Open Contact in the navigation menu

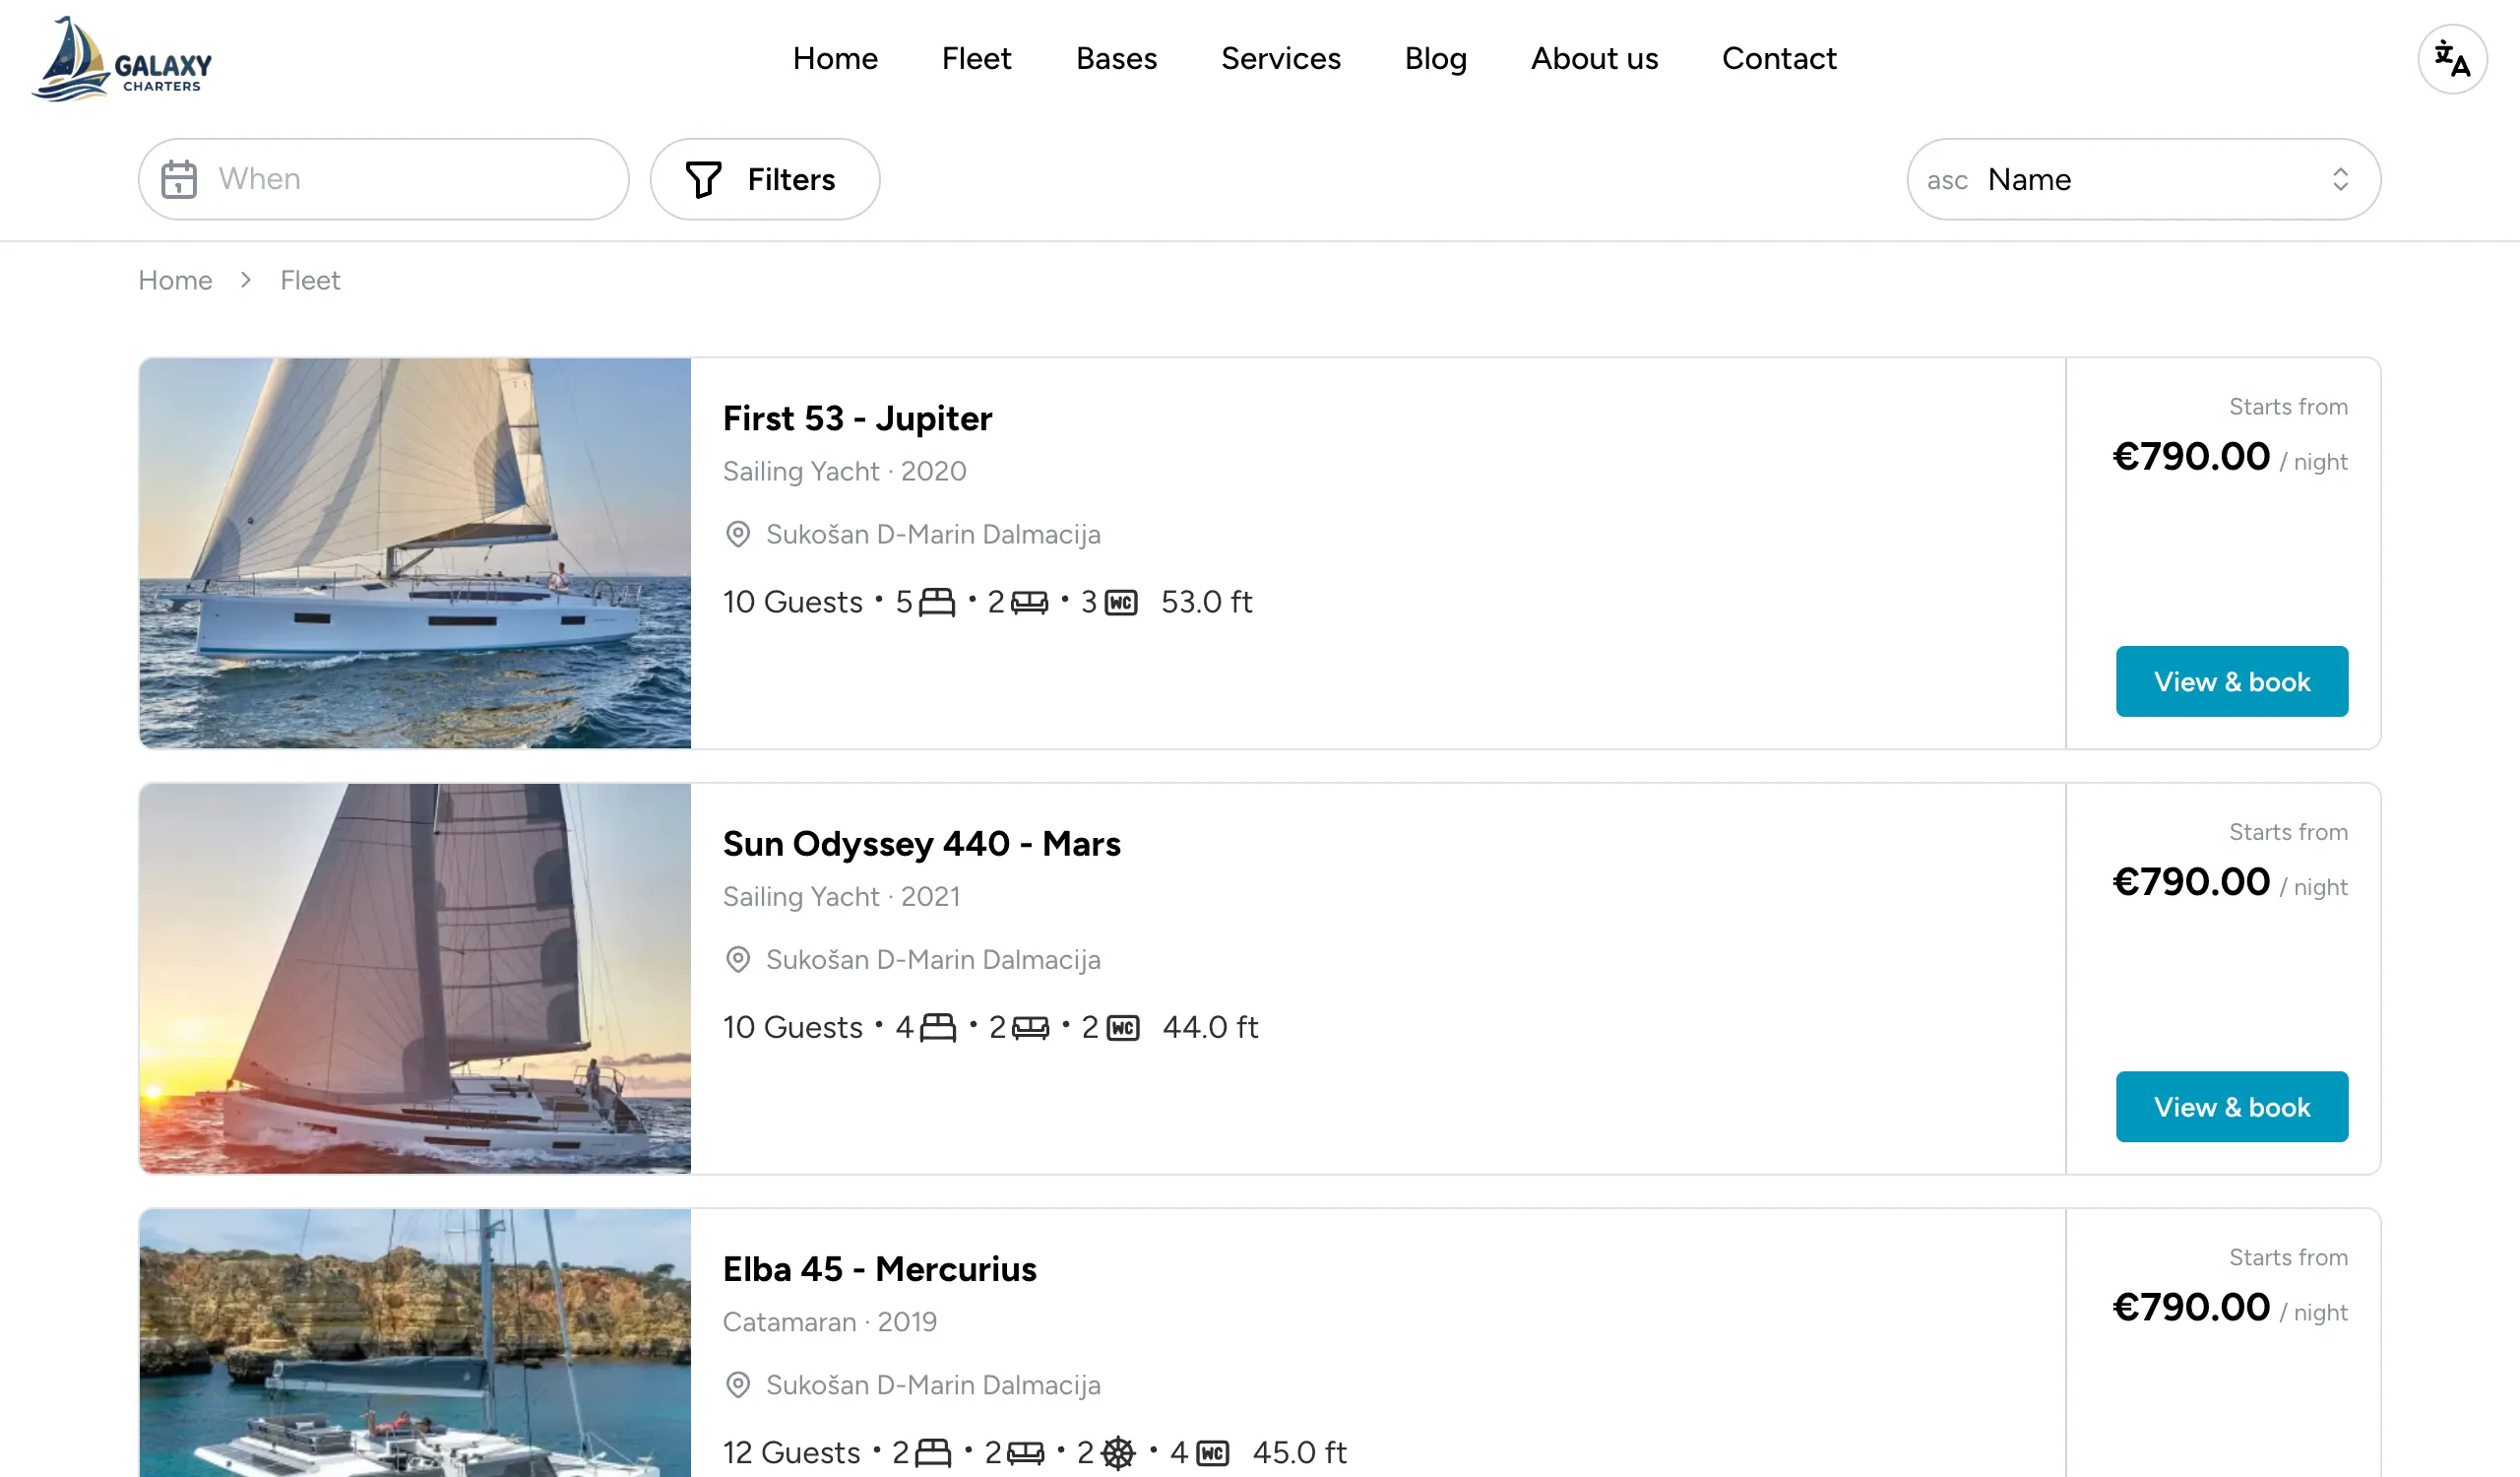pos(1779,58)
